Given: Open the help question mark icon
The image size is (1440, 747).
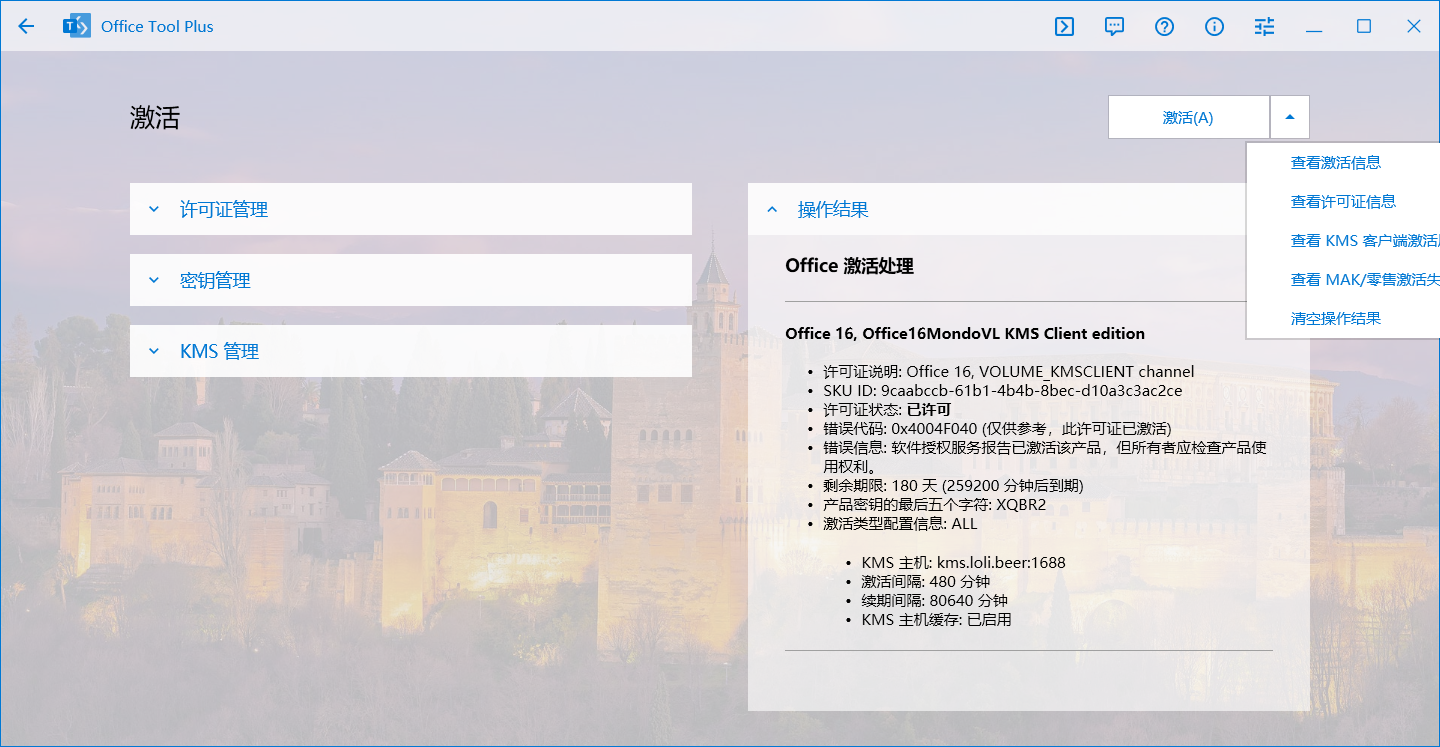Looking at the screenshot, I should click(x=1164, y=26).
